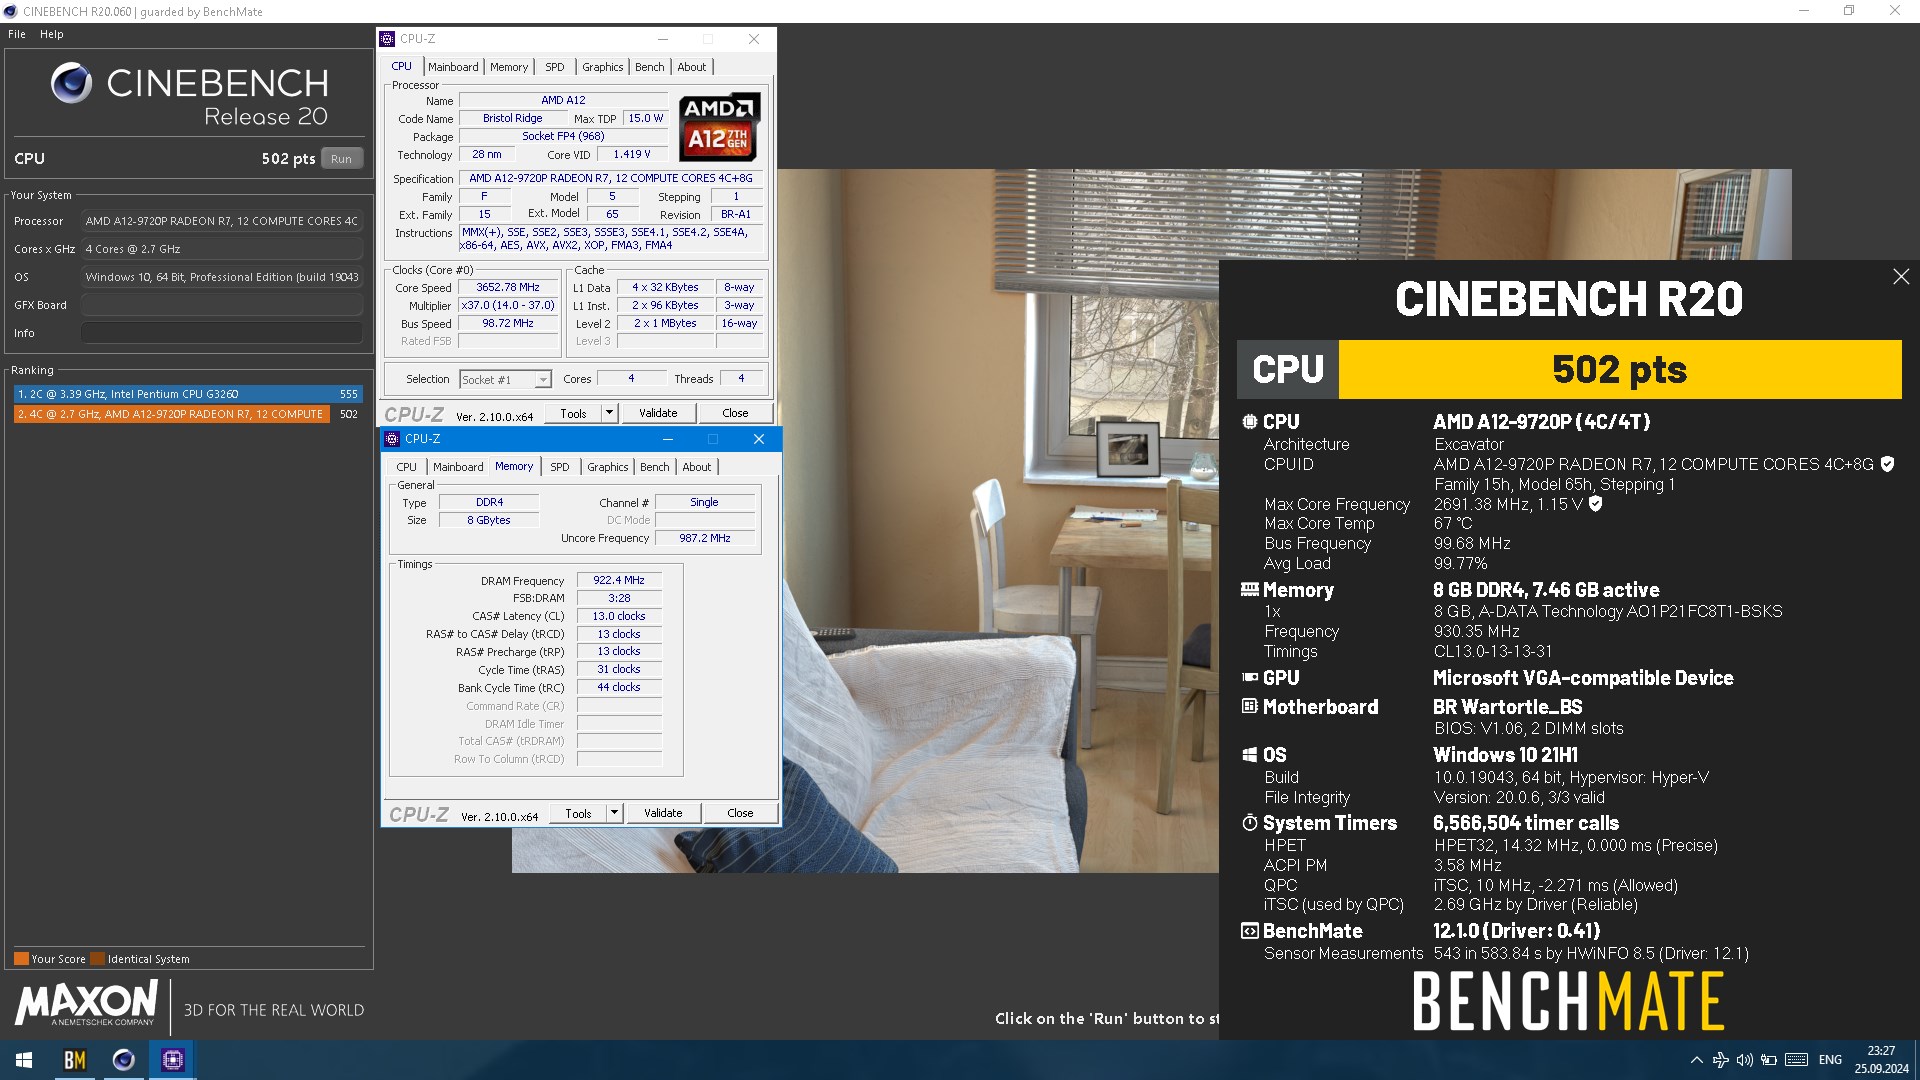
Task: Click the upper CPU-Z window title icon
Action: click(387, 39)
